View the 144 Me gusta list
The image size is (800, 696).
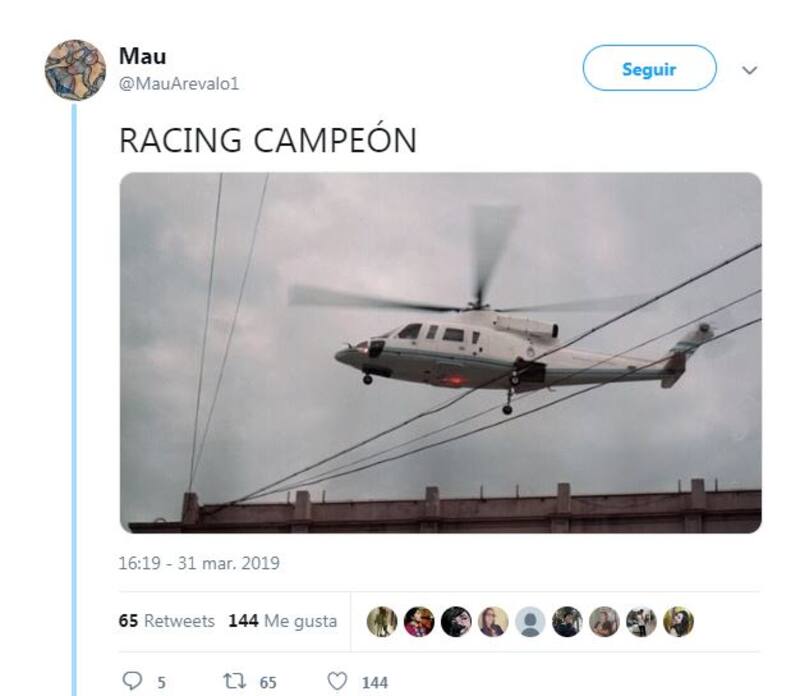283,621
